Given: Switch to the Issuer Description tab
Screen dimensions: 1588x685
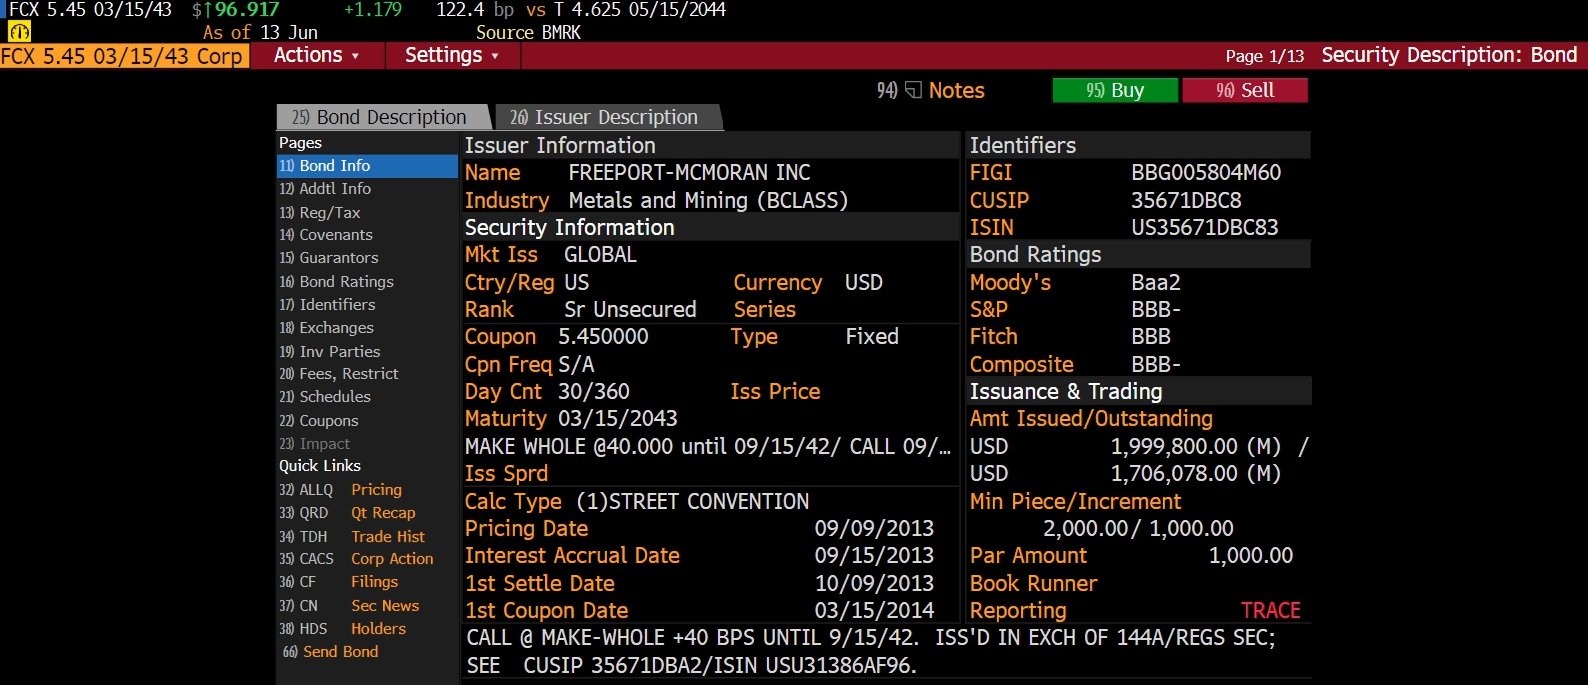Looking at the screenshot, I should click(x=608, y=118).
